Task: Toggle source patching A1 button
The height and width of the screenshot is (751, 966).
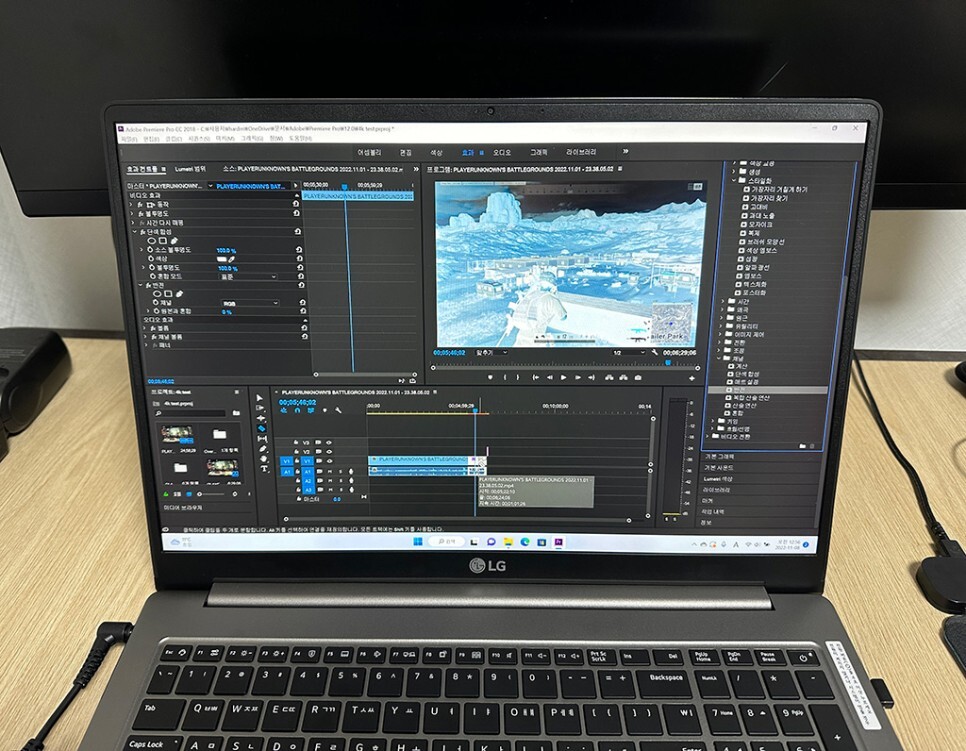Action: click(x=287, y=472)
